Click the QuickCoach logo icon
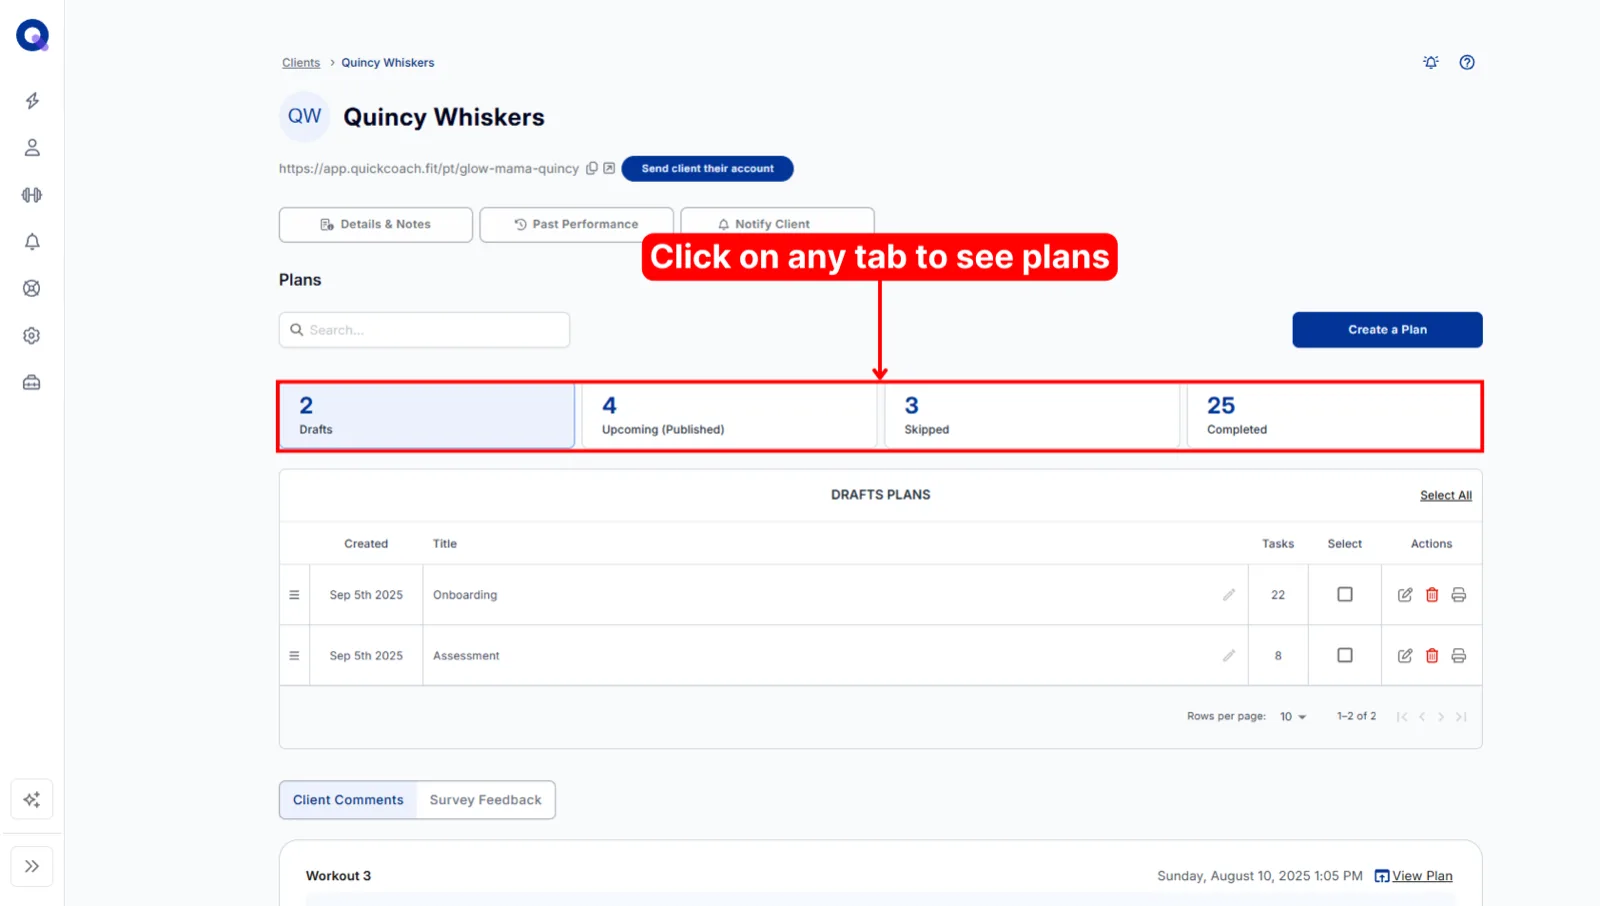The width and height of the screenshot is (1600, 906). click(x=32, y=35)
